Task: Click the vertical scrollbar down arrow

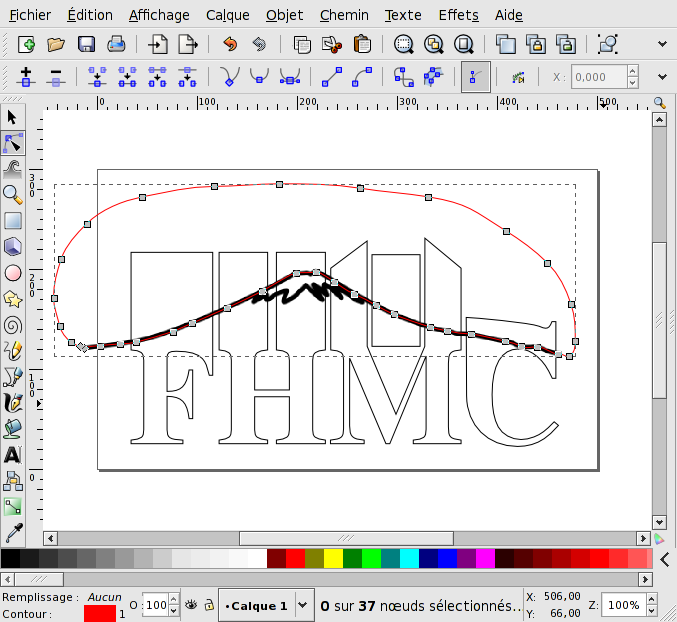Action: click(x=659, y=522)
